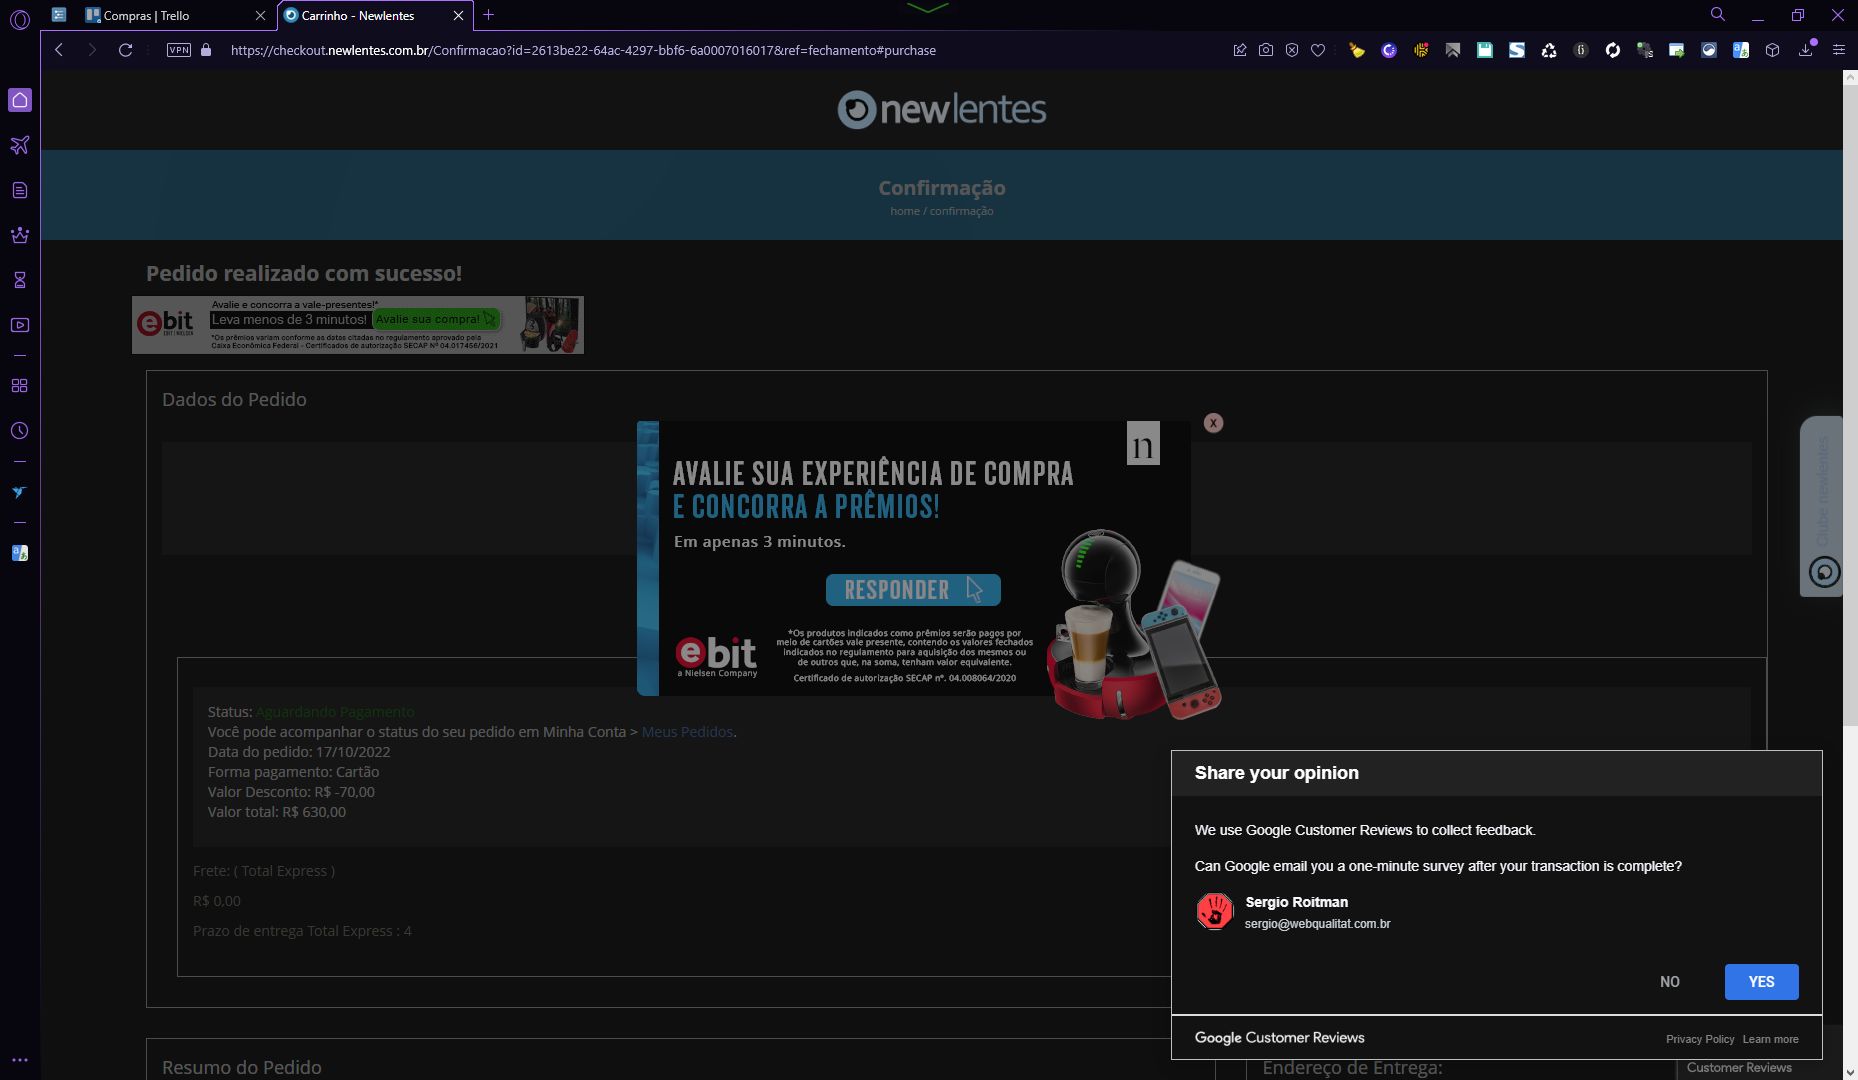Open the ad blocker shield icon
The width and height of the screenshot is (1858, 1080).
(1292, 50)
